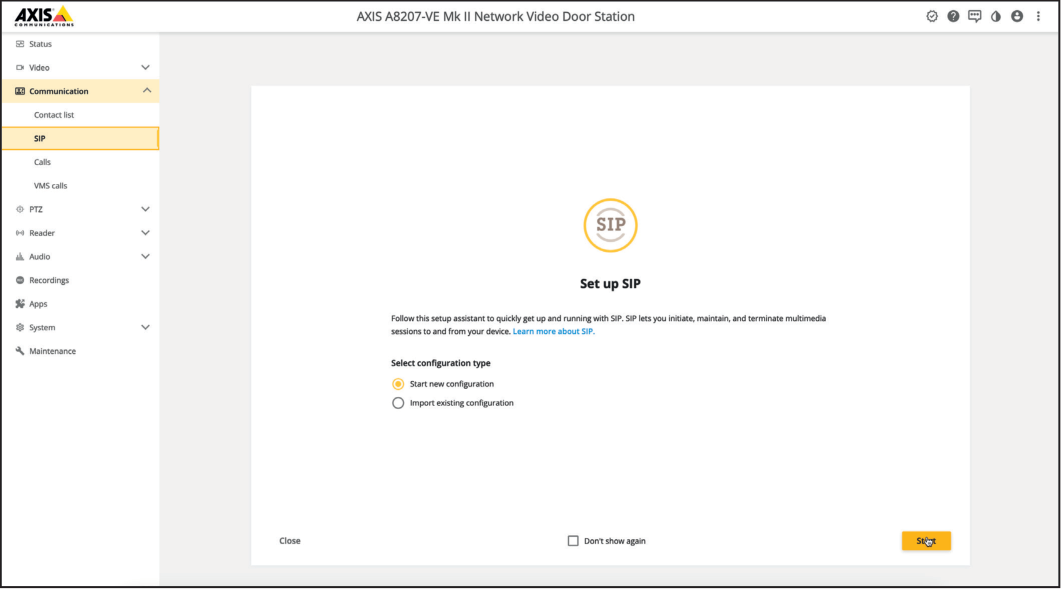Select the Maintenance wrench icon
Image resolution: width=1062 pixels, height=590 pixels.
point(19,351)
